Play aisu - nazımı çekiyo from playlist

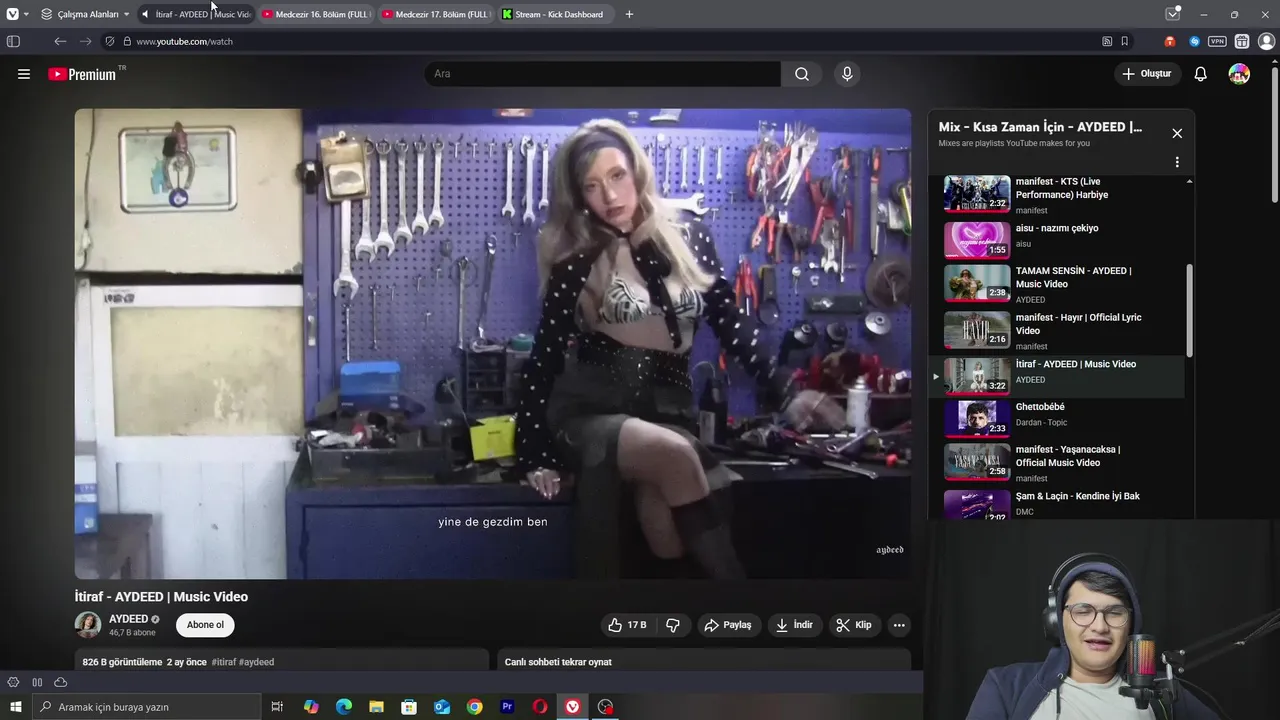pyautogui.click(x=1056, y=240)
